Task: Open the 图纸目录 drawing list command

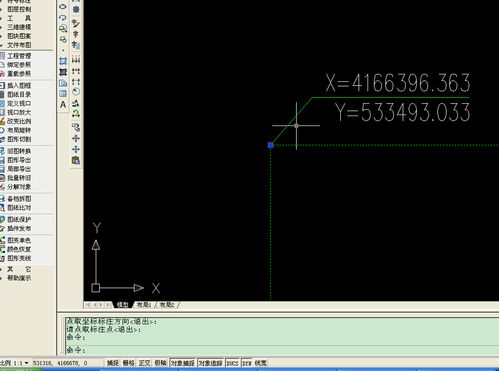Action: (x=16, y=94)
